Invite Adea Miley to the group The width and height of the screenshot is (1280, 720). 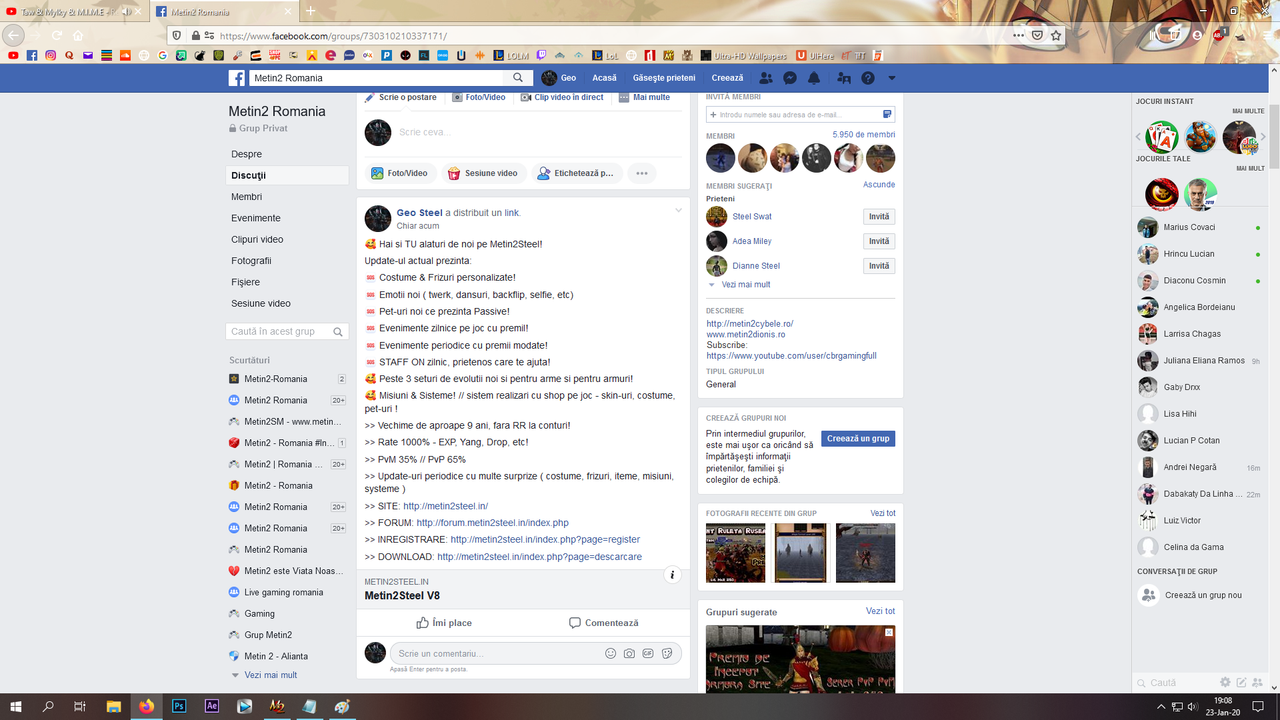click(x=879, y=241)
